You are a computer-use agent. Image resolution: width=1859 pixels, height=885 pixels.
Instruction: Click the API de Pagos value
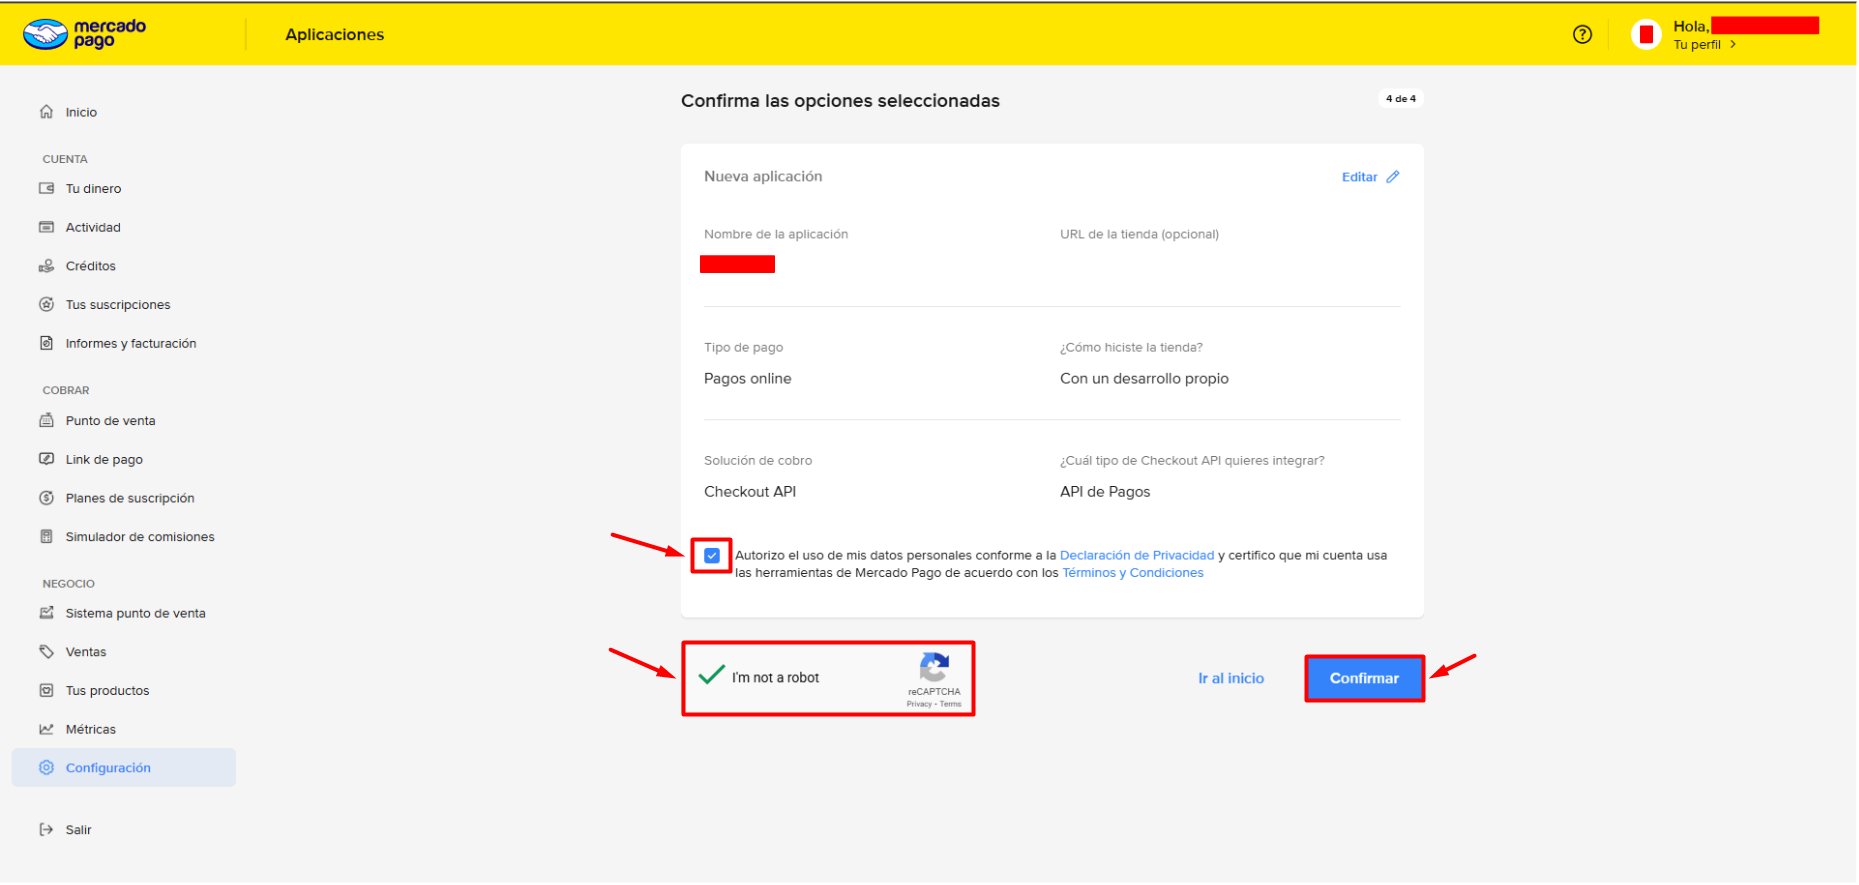1105,491
